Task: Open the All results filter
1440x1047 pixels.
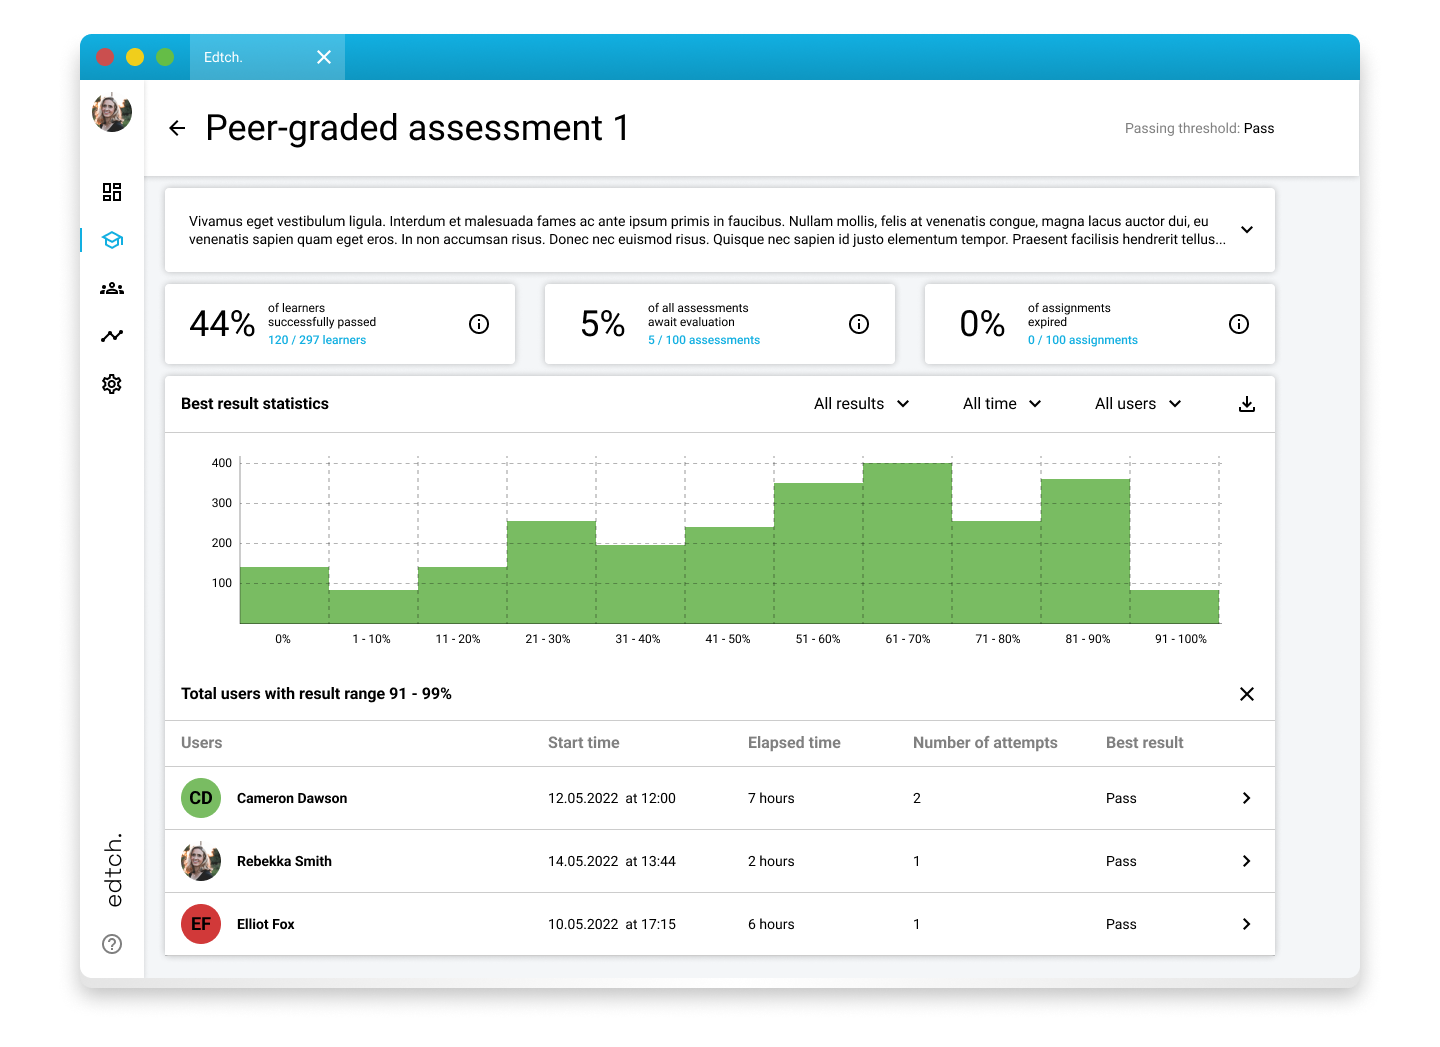Action: pos(861,404)
